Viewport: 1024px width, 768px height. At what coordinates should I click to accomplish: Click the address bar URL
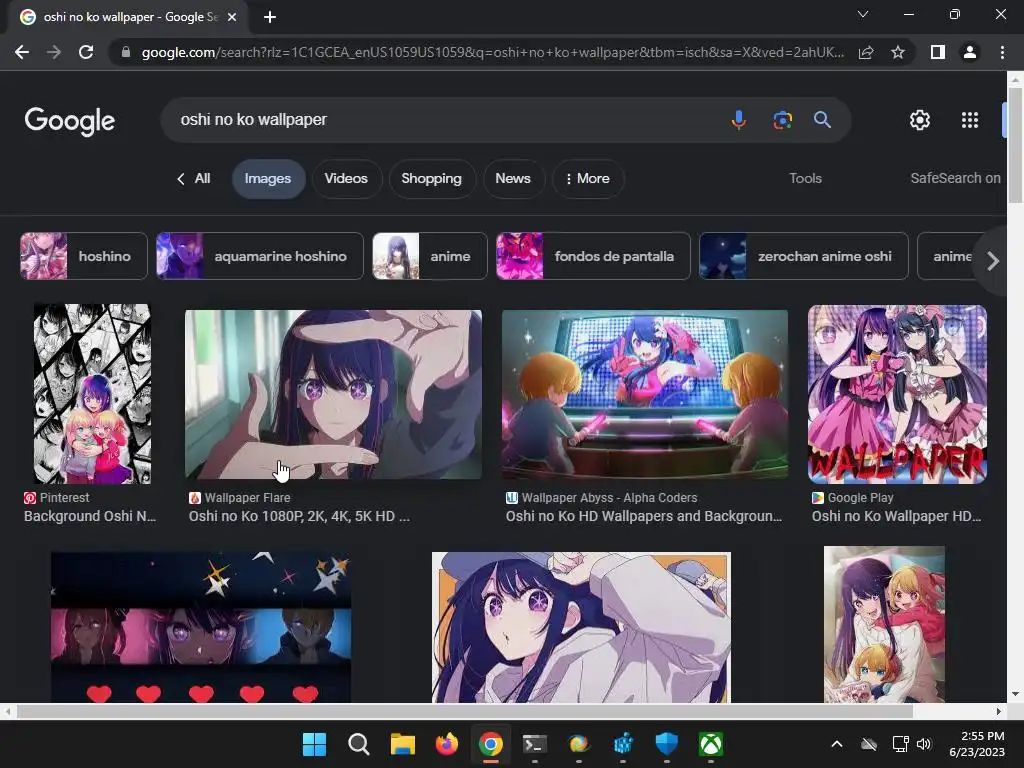[x=492, y=52]
